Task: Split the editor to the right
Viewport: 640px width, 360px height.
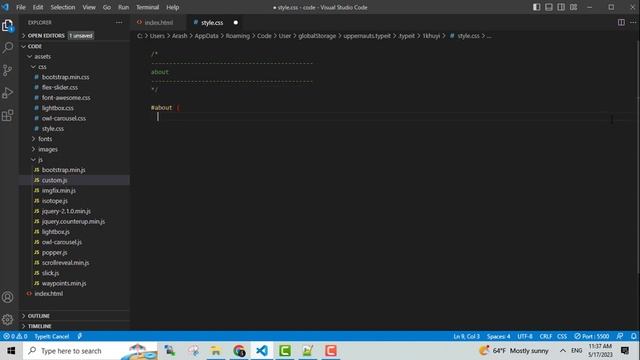Action: (x=621, y=22)
